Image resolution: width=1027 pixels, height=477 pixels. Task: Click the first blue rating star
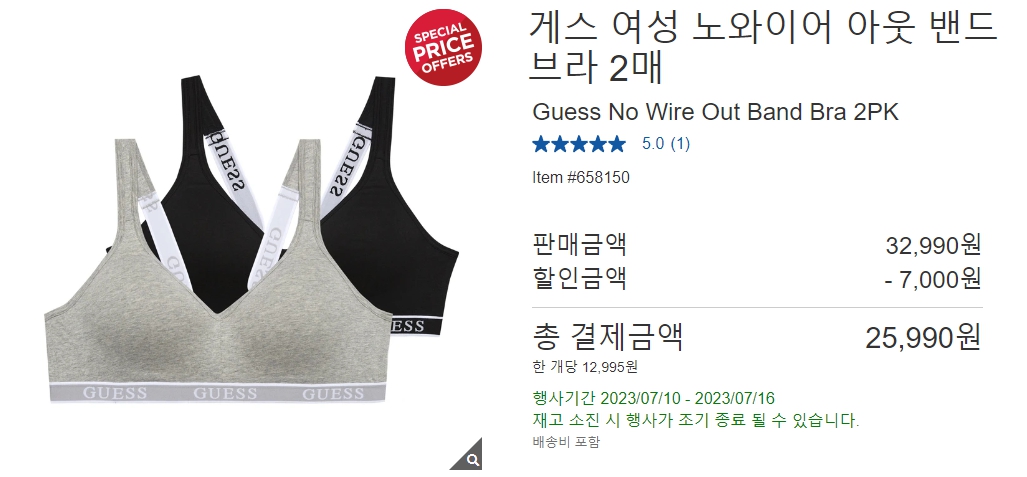541,144
